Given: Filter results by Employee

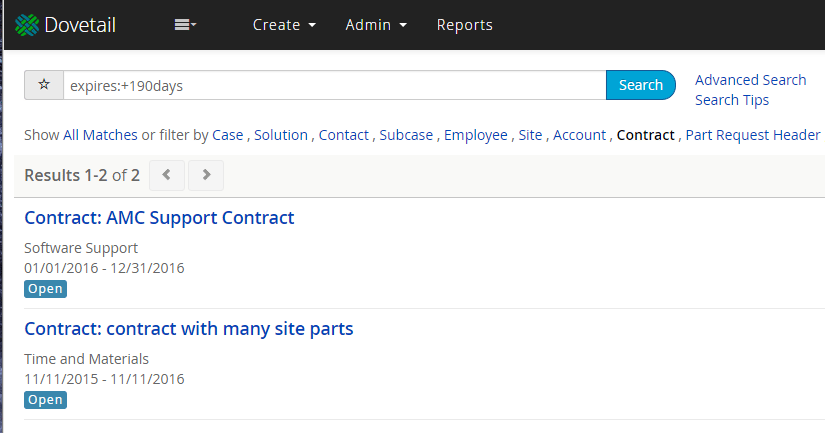Looking at the screenshot, I should (x=475, y=135).
